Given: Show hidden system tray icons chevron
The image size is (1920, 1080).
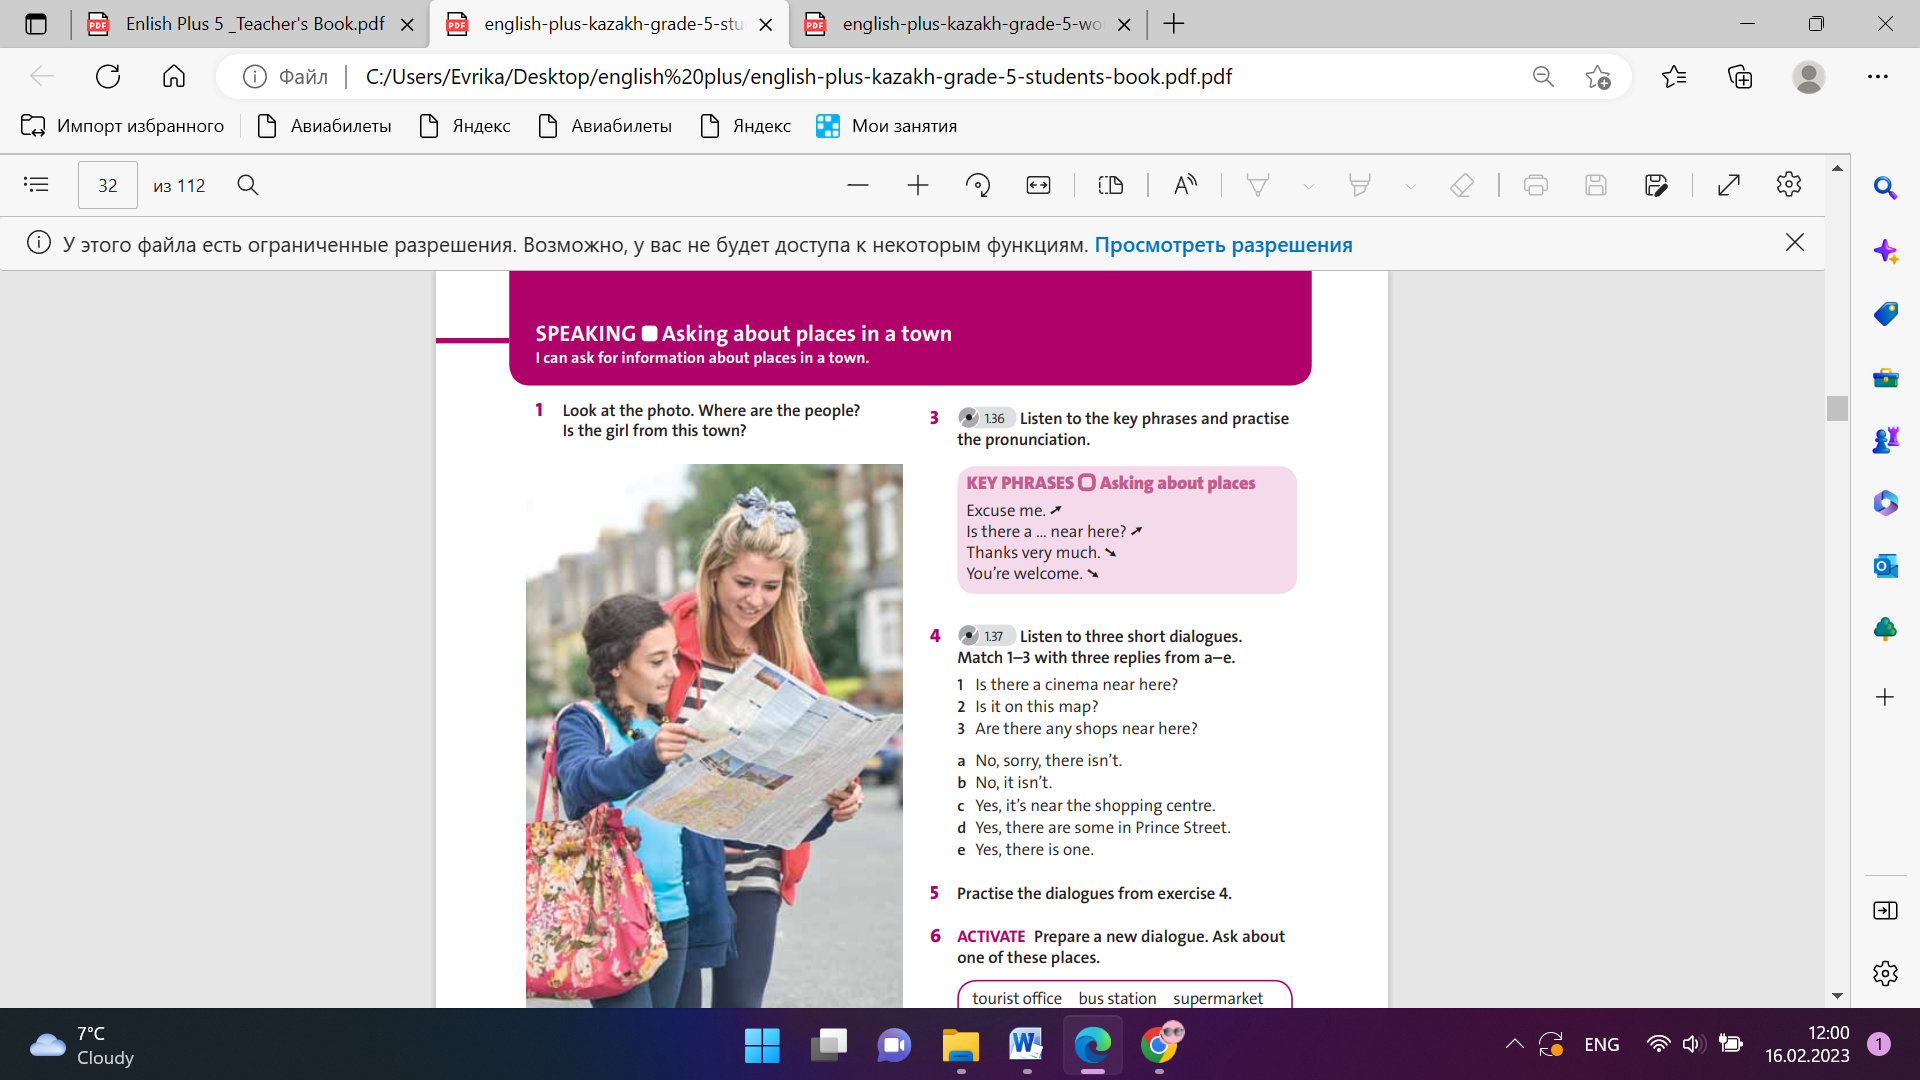Looking at the screenshot, I should click(1514, 1044).
